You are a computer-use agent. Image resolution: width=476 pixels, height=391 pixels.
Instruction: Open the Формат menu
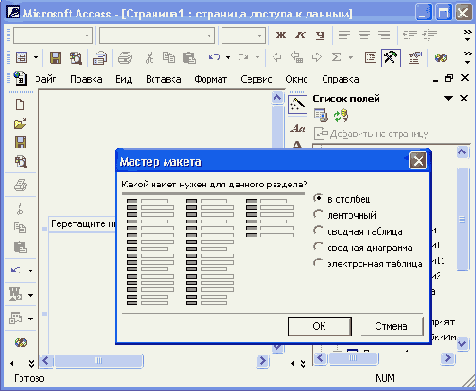coord(211,79)
